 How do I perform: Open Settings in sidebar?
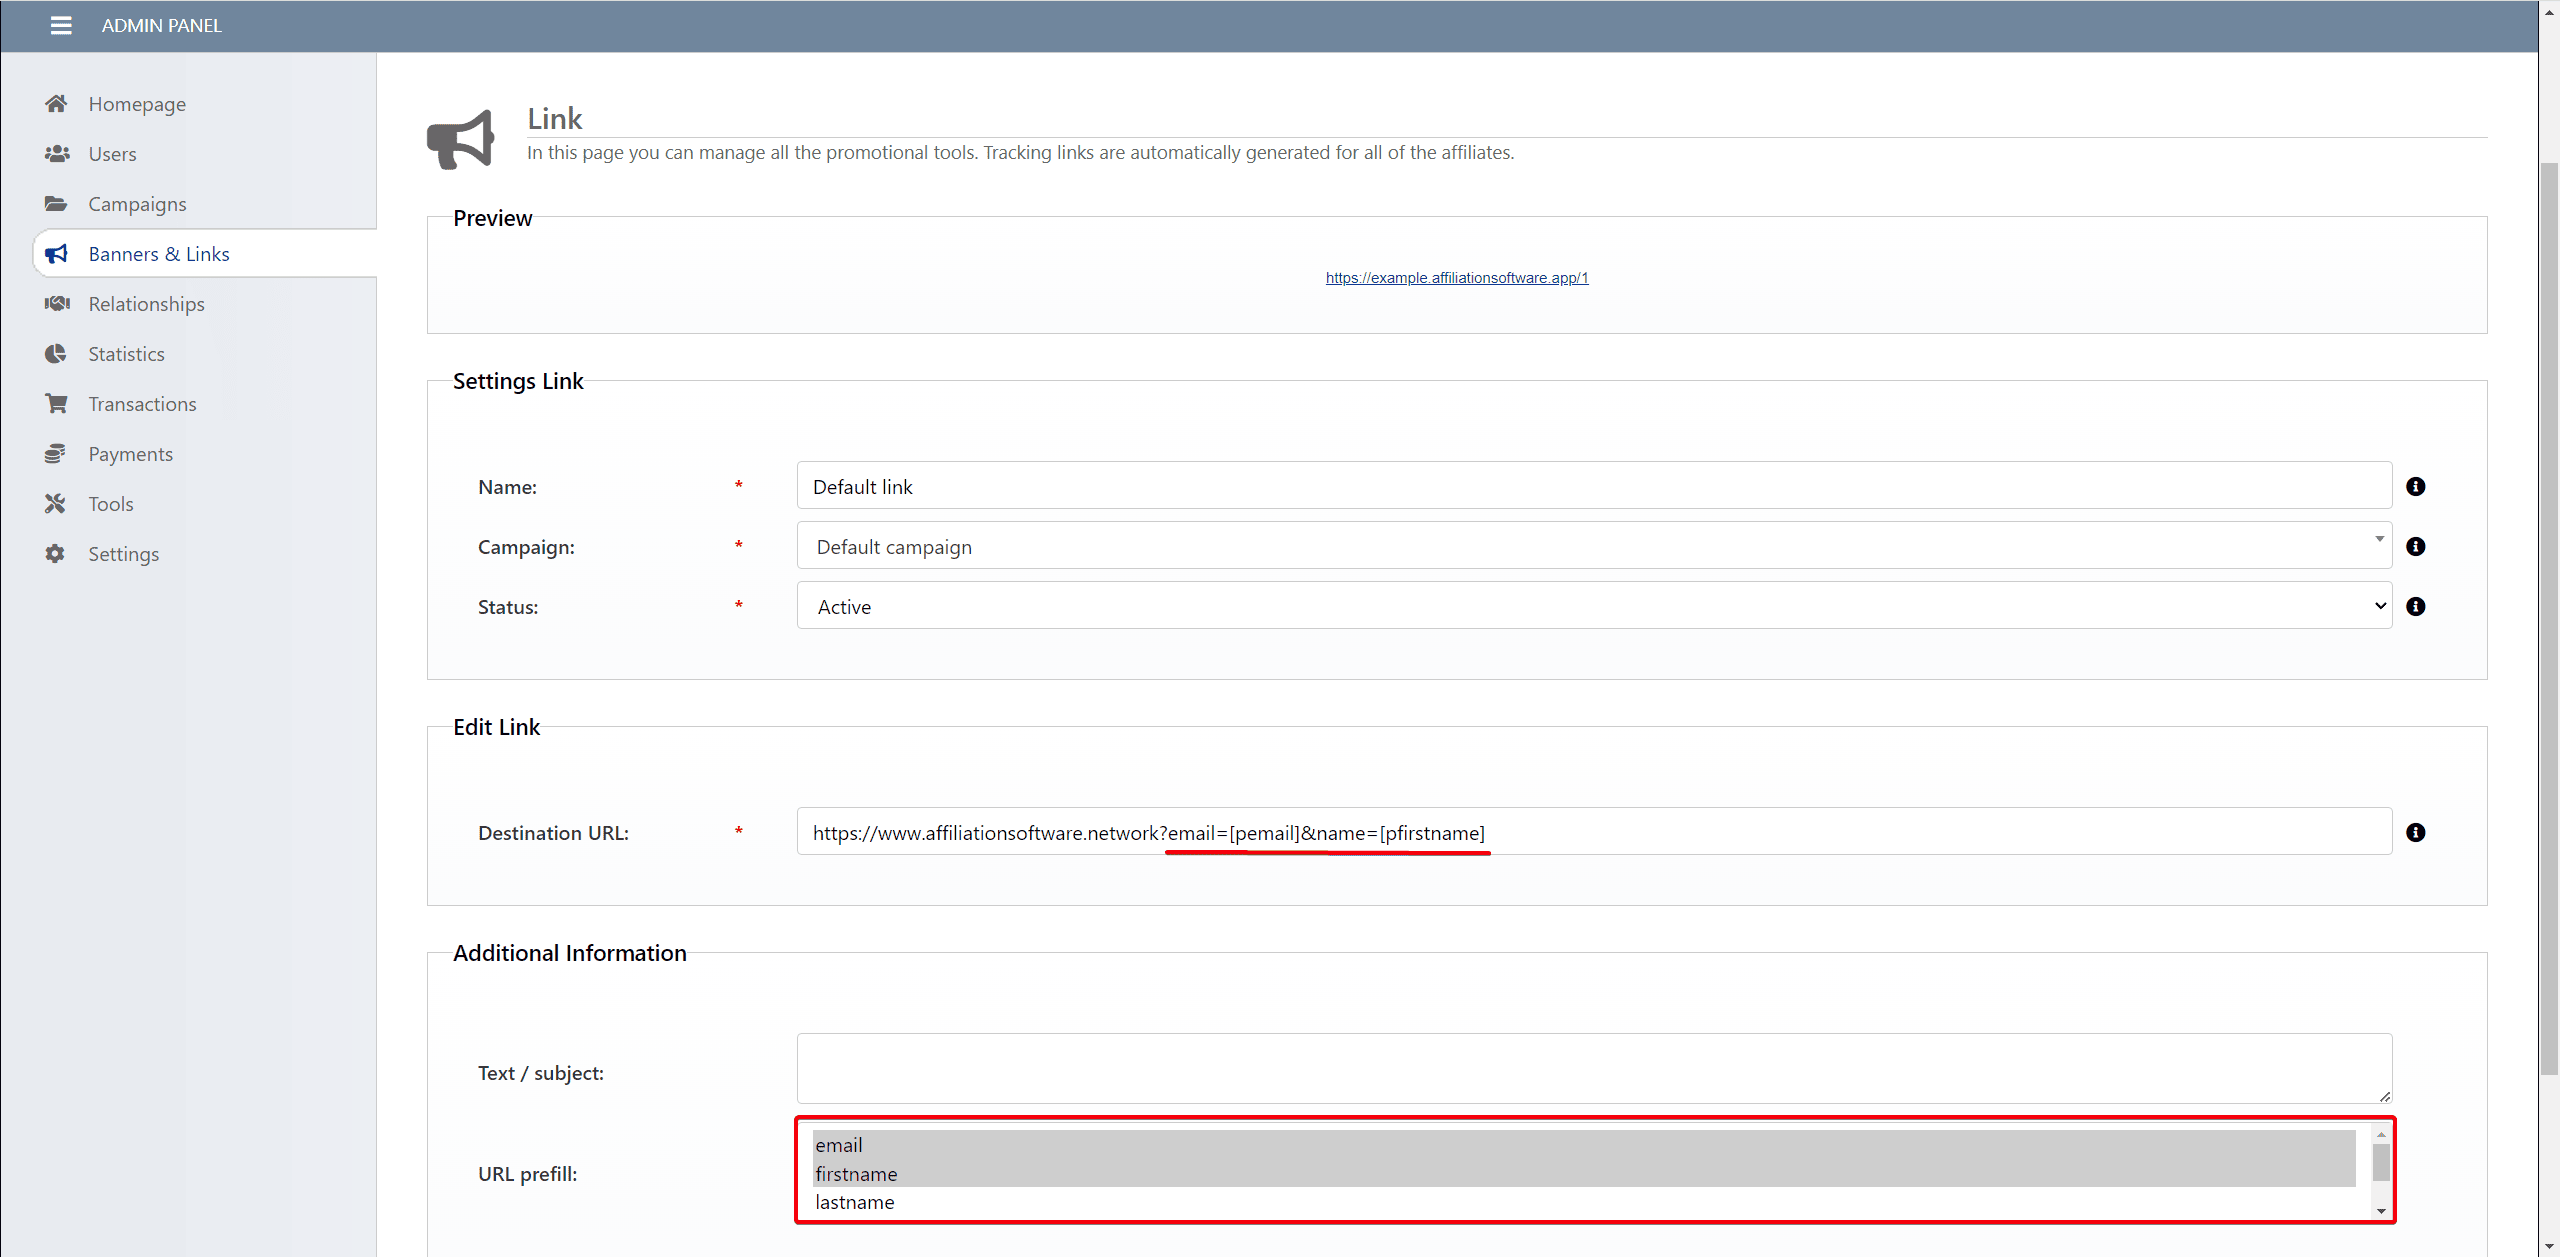tap(123, 554)
